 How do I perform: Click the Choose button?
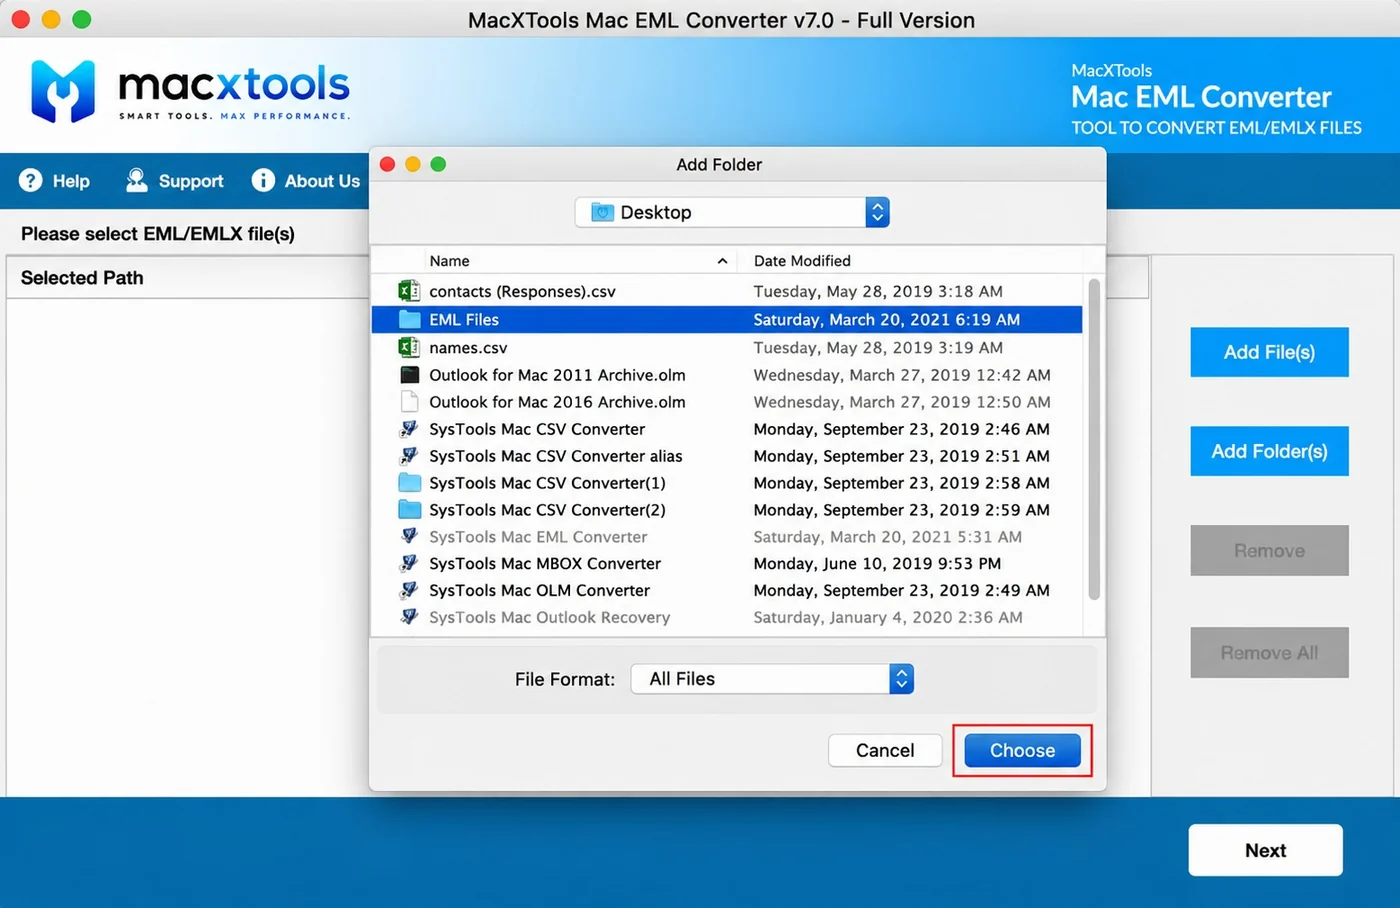1022,751
